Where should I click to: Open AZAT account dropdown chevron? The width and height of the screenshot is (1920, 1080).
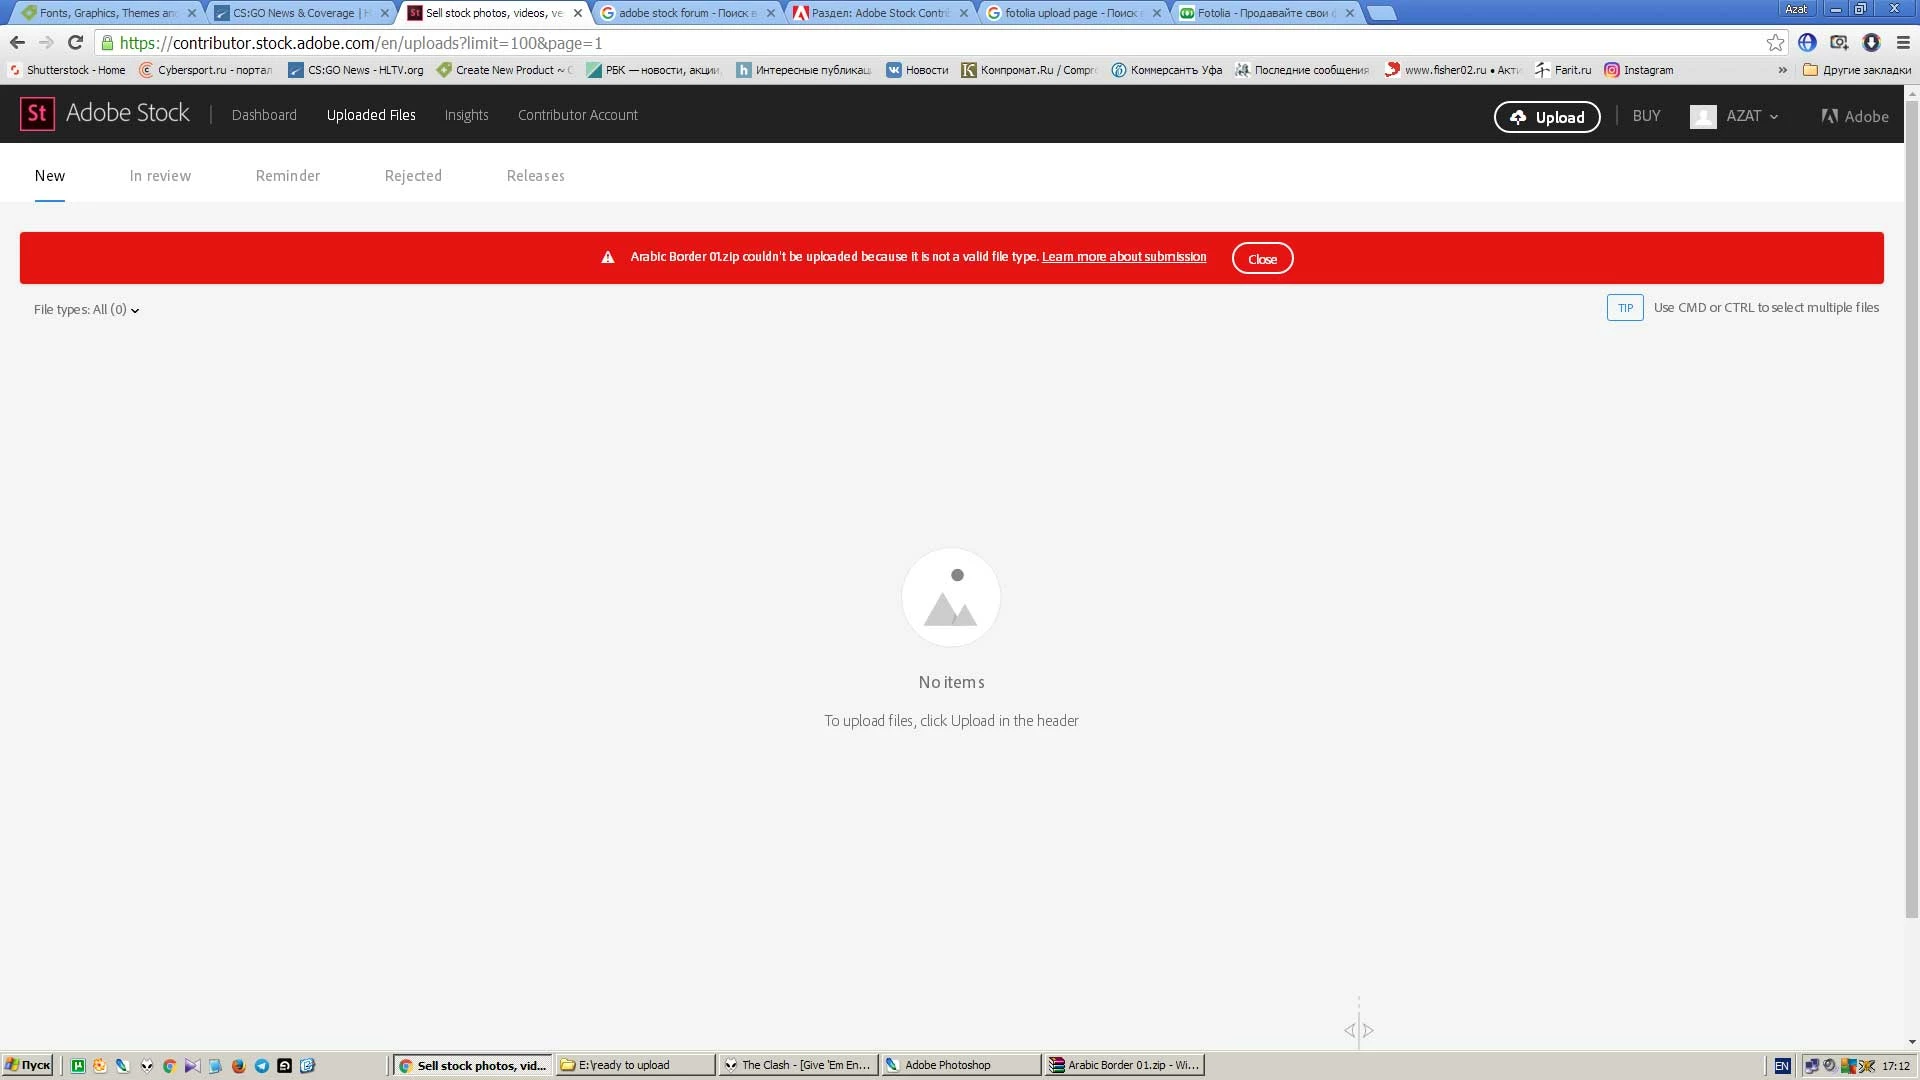pyautogui.click(x=1774, y=117)
